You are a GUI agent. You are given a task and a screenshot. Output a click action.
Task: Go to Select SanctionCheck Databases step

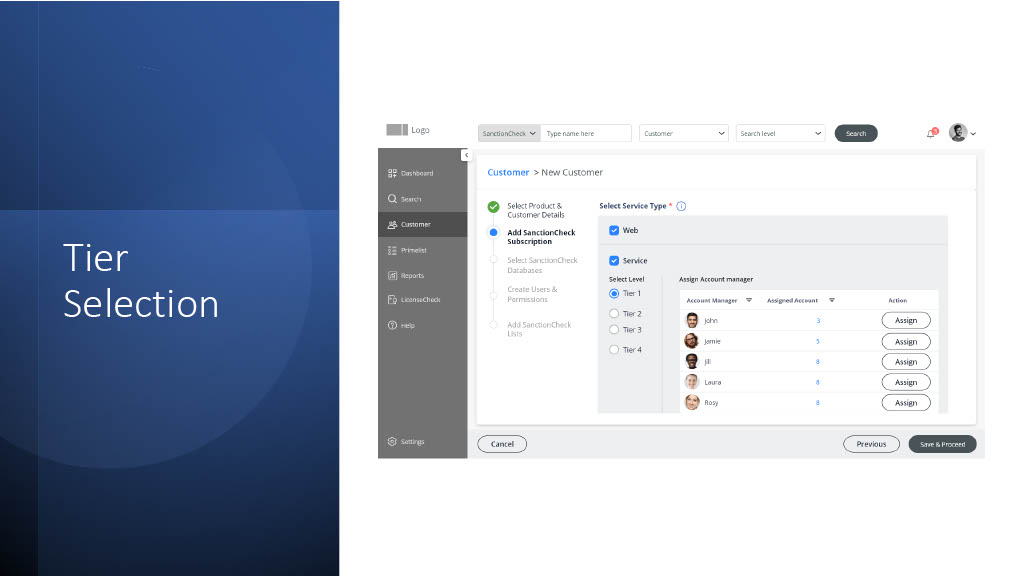coord(542,265)
